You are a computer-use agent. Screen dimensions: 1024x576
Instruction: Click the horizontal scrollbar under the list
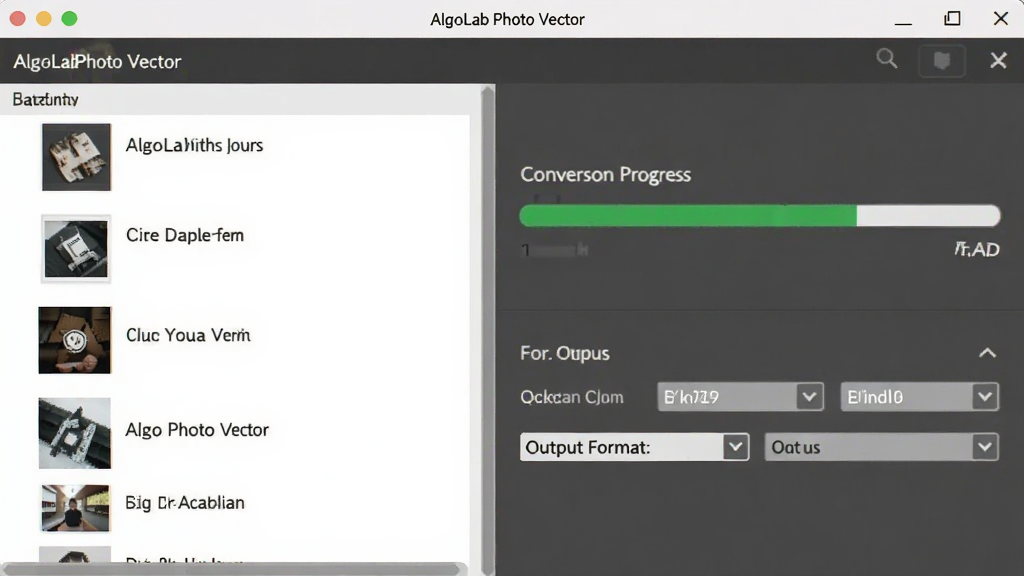pyautogui.click(x=234, y=568)
